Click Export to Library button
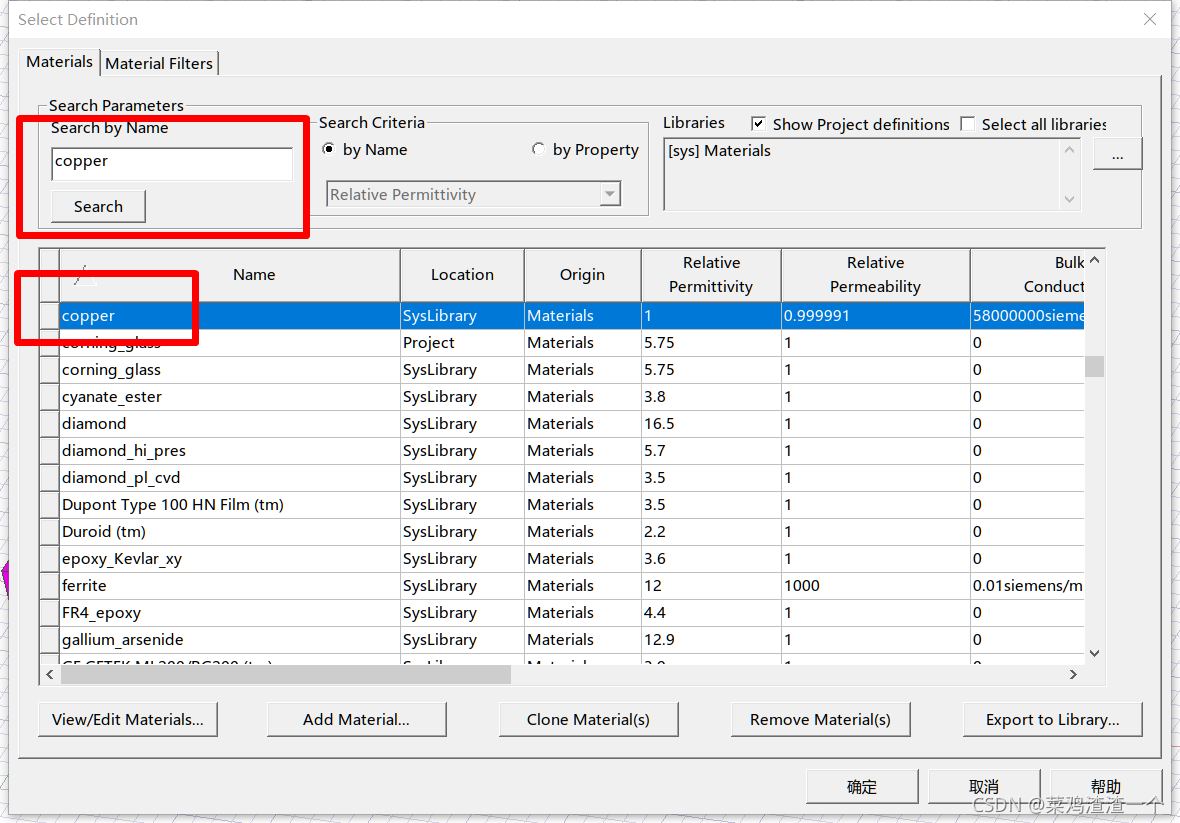This screenshot has height=823, width=1180. click(1053, 720)
